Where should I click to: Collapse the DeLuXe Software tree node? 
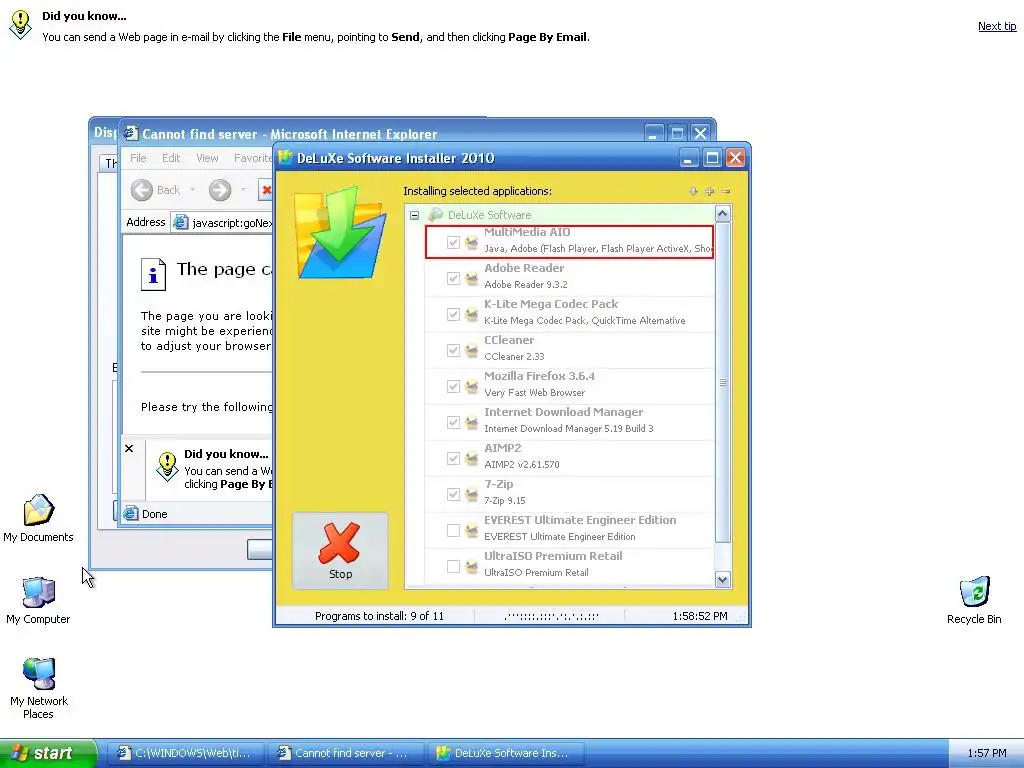[x=415, y=215]
